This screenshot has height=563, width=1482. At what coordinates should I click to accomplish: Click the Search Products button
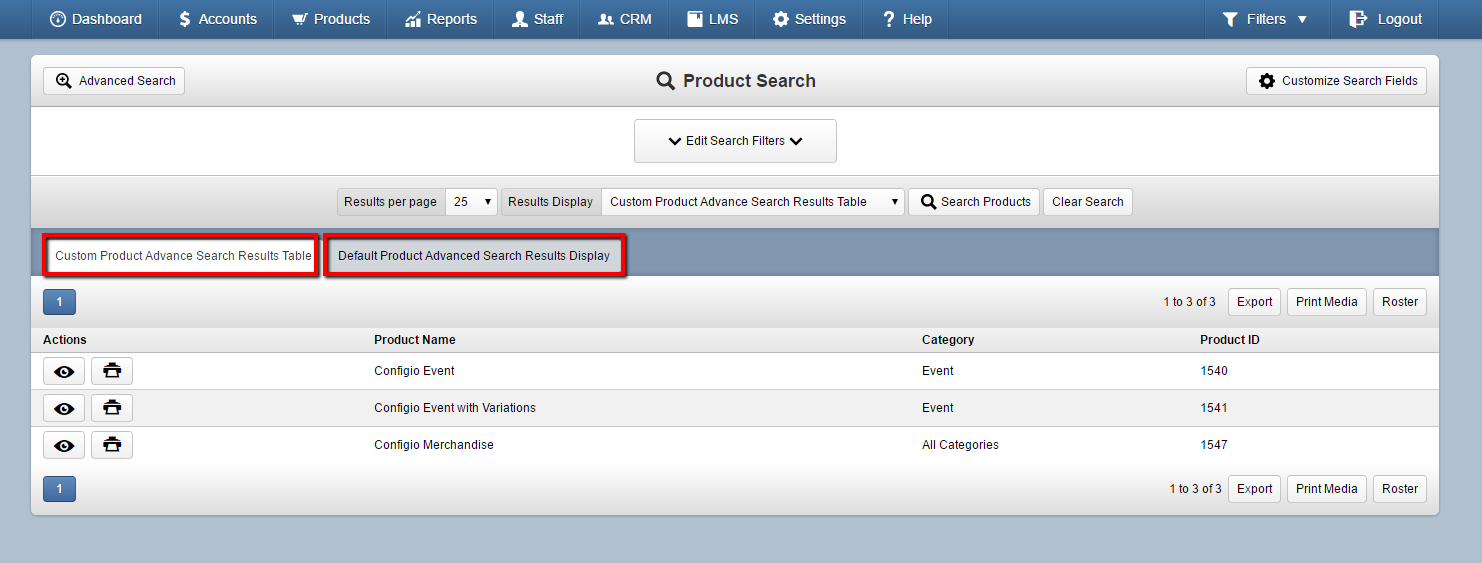click(974, 202)
